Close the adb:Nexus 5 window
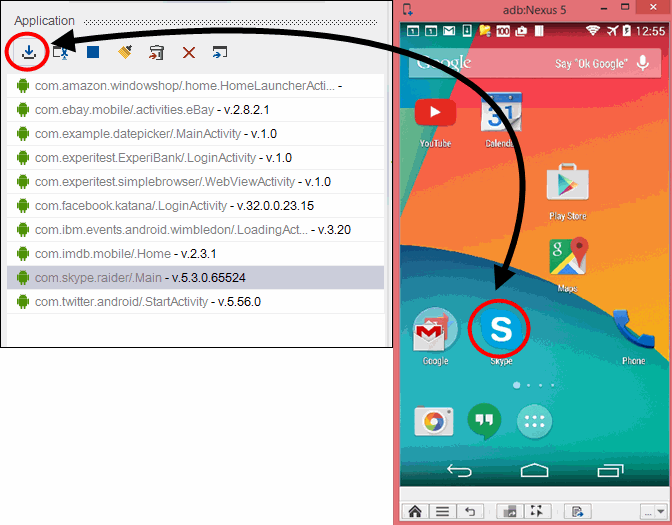The width and height of the screenshot is (672, 525). click(653, 7)
